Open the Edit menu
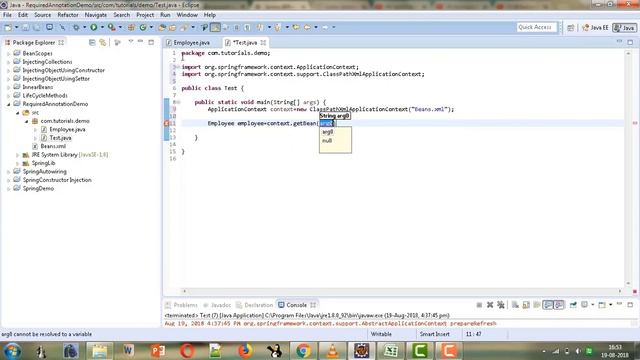The width and height of the screenshot is (640, 360). coord(23,15)
